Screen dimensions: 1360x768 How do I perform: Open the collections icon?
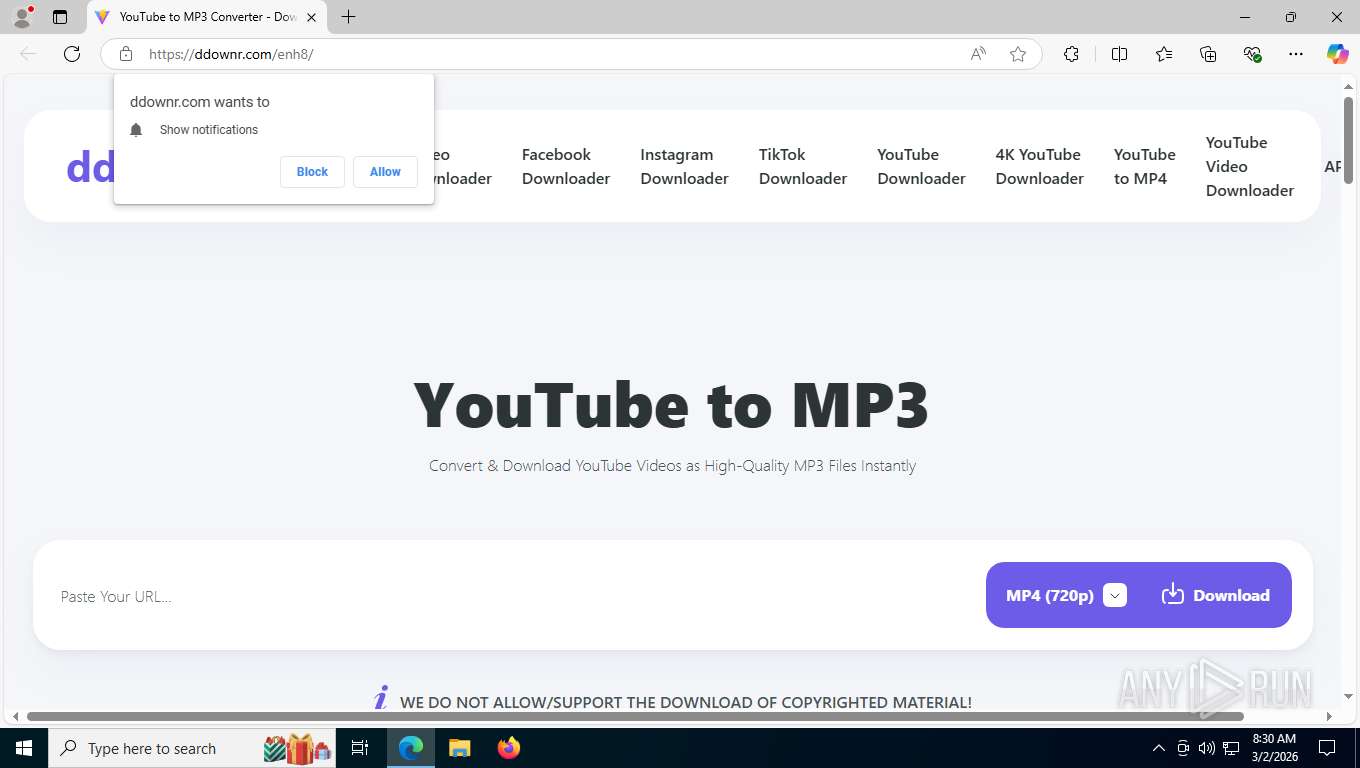click(1208, 54)
